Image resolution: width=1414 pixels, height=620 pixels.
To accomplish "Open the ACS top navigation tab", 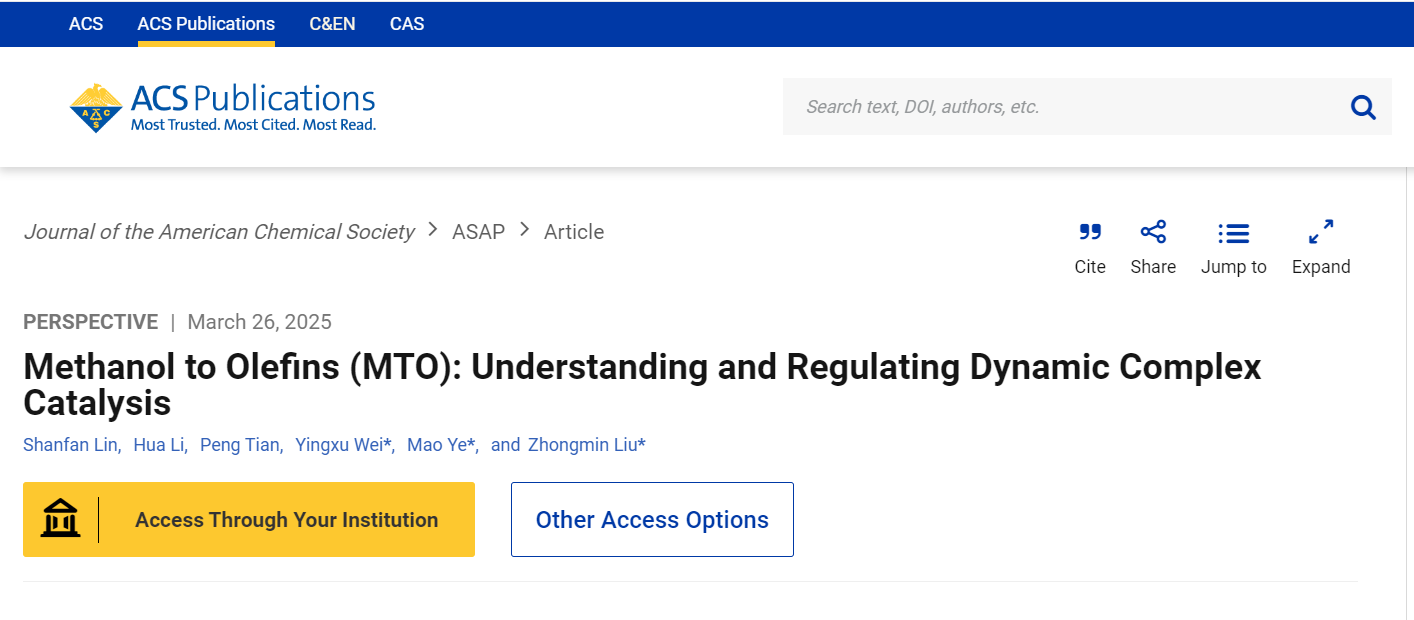I will pyautogui.click(x=86, y=24).
